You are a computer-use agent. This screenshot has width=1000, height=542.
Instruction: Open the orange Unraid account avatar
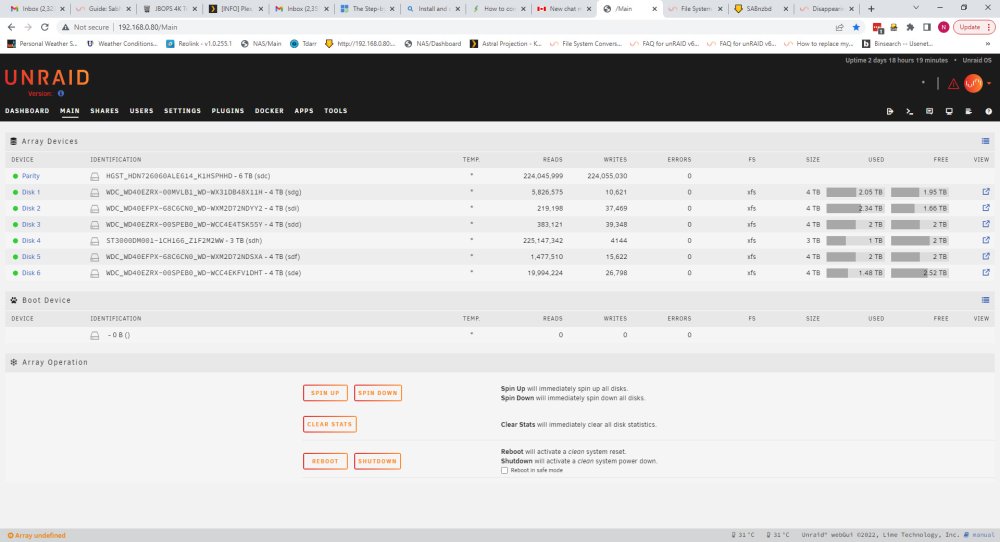tap(973, 83)
